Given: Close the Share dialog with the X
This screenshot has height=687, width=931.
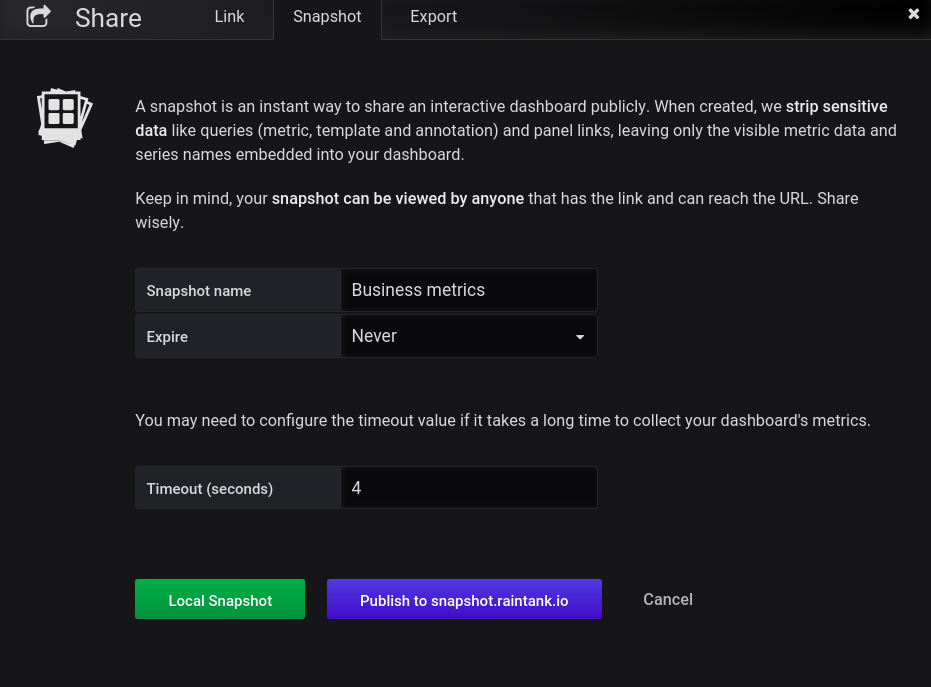Looking at the screenshot, I should click(914, 14).
